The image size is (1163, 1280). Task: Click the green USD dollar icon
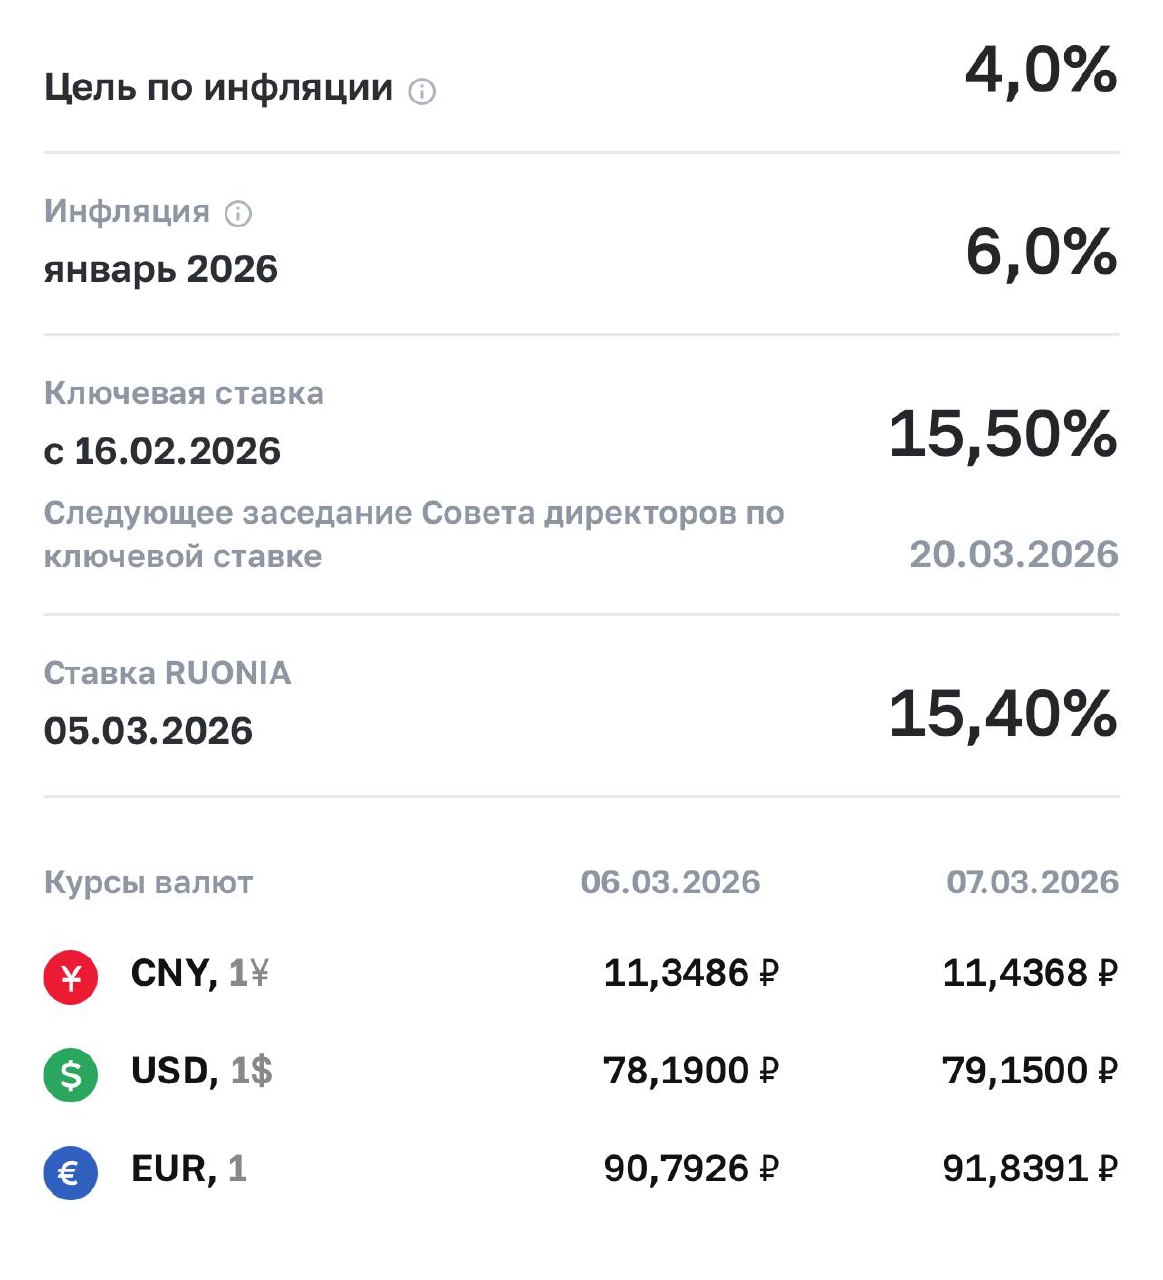click(x=71, y=1074)
